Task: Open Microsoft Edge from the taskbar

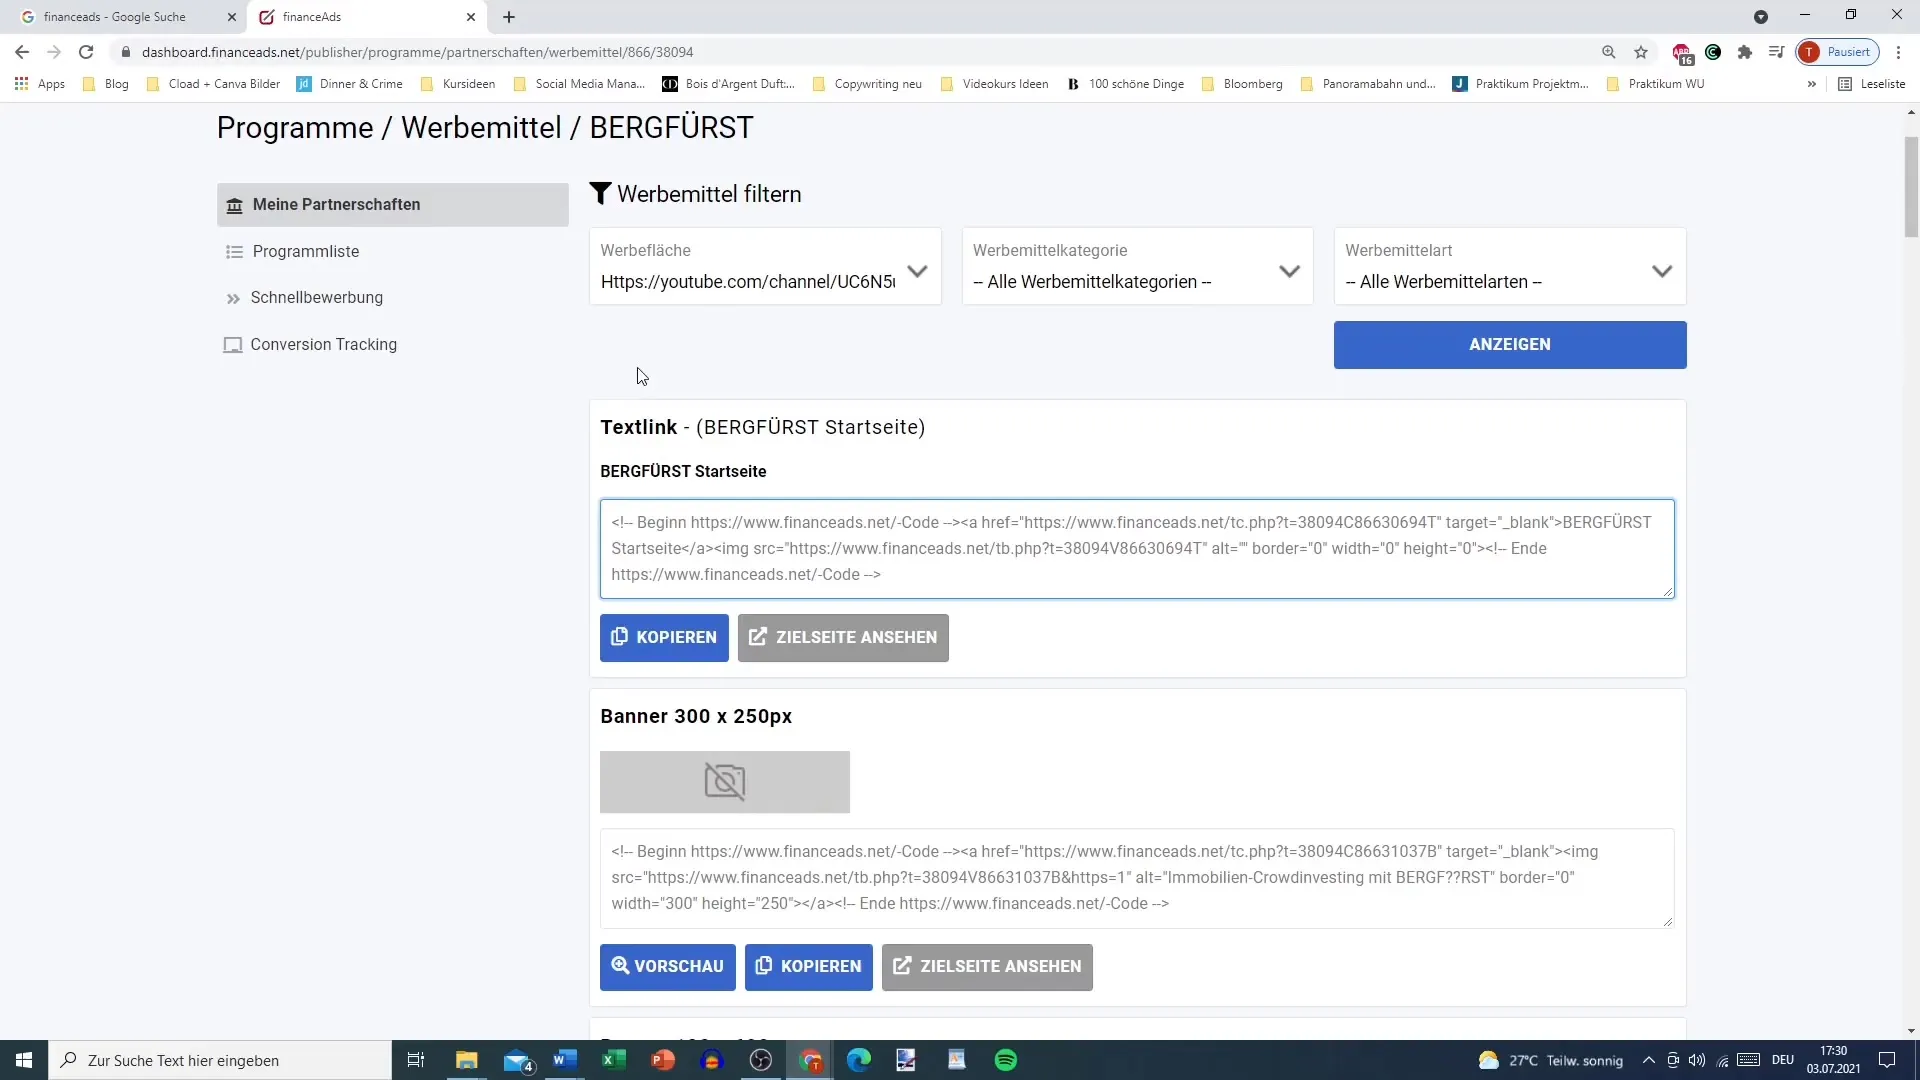Action: click(x=859, y=1060)
